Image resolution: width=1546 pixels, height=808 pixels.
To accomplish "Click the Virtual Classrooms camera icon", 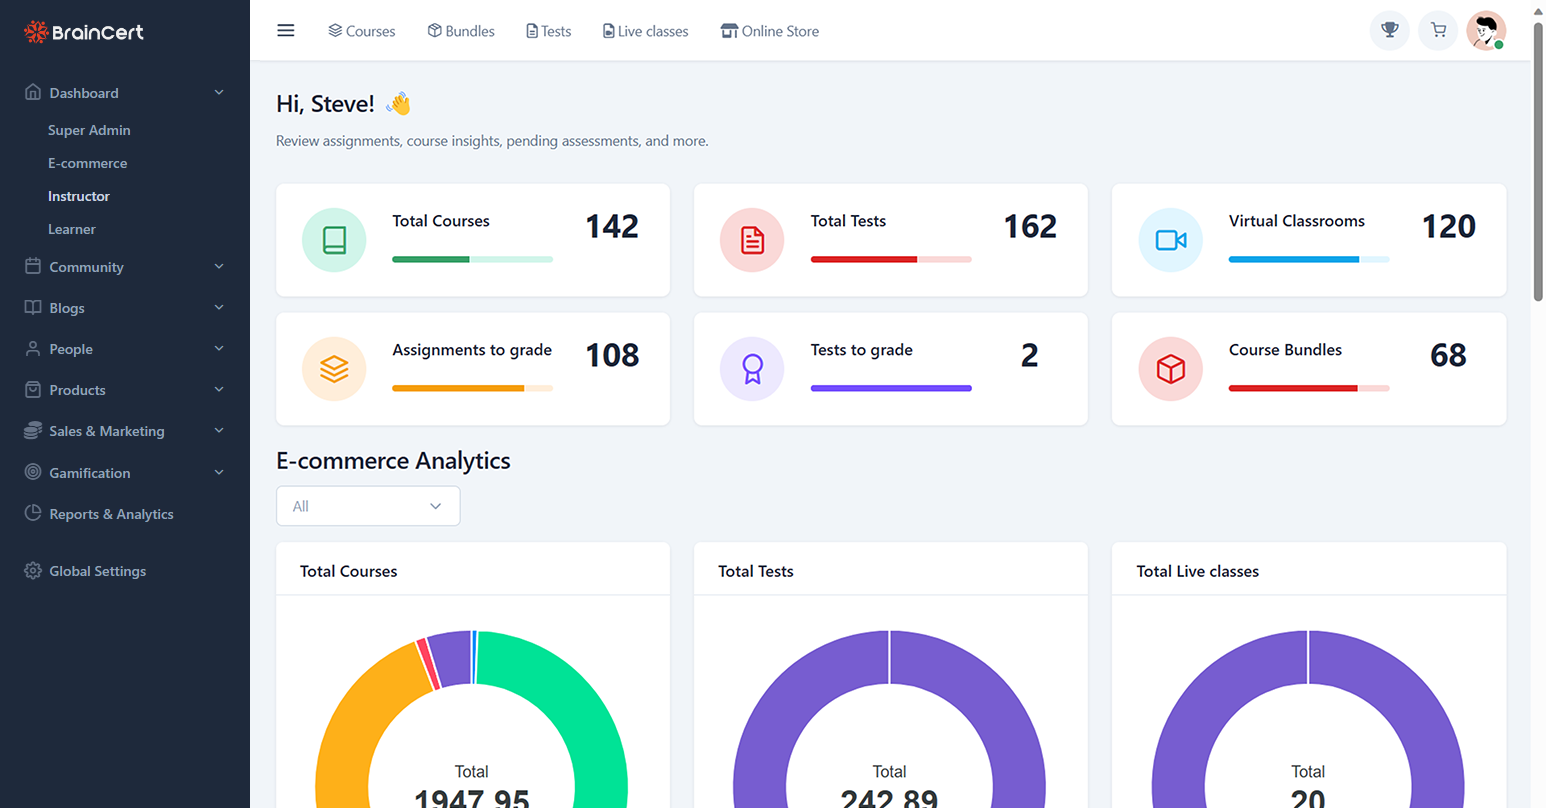I will point(1170,240).
